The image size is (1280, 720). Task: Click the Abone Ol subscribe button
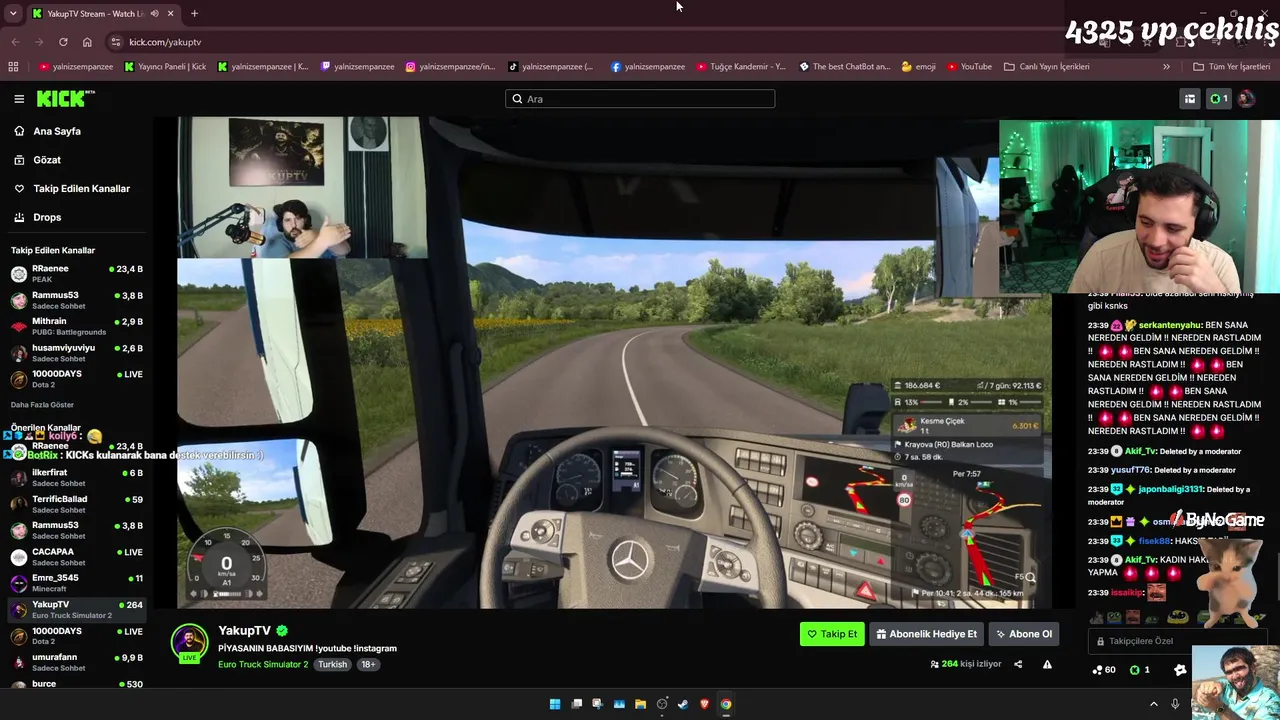tap(1024, 634)
